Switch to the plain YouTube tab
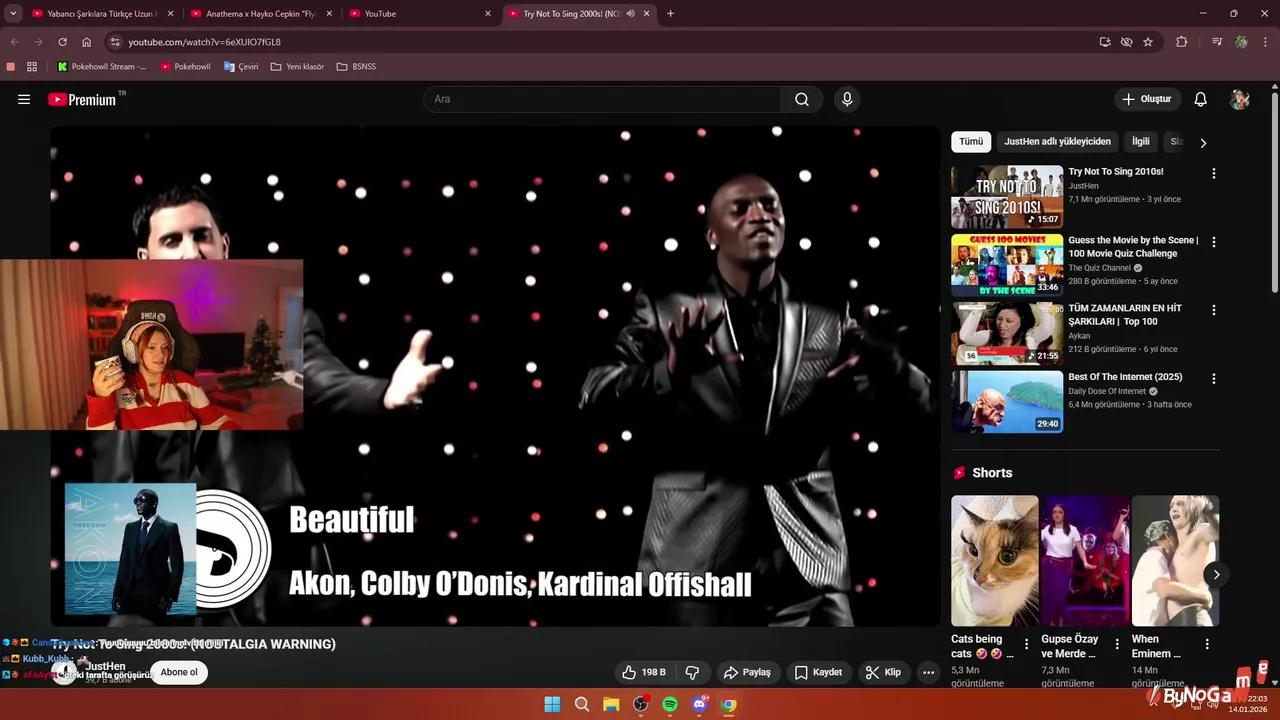1280x720 pixels. click(x=420, y=14)
